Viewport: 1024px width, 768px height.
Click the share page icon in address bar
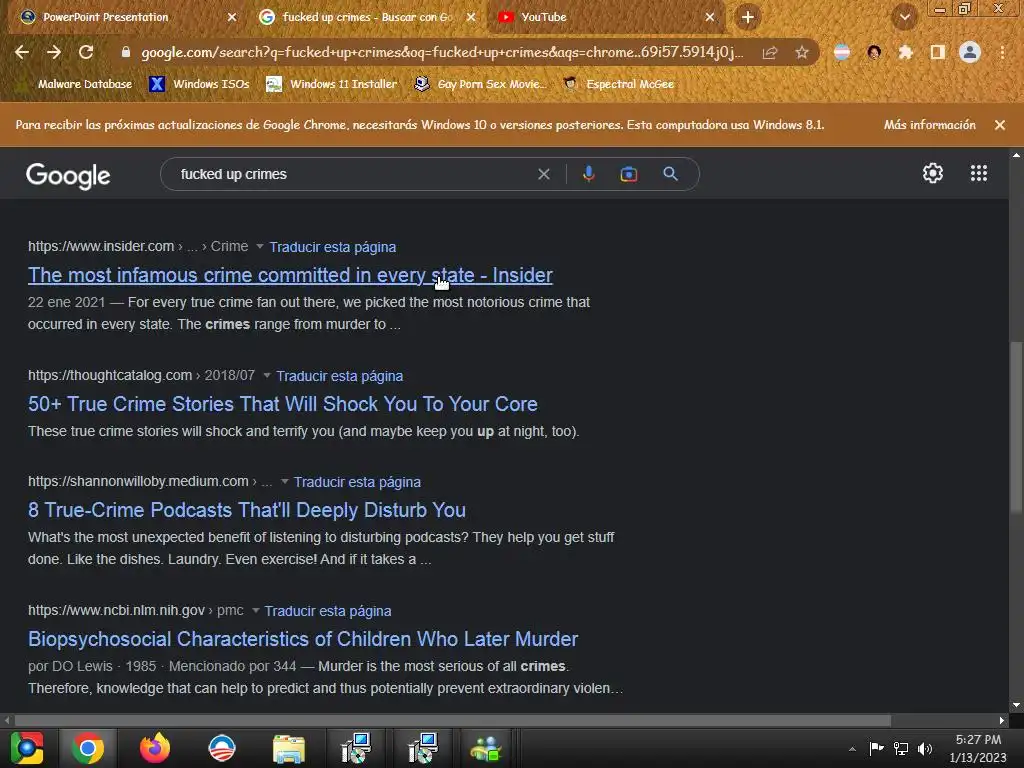[x=770, y=52]
